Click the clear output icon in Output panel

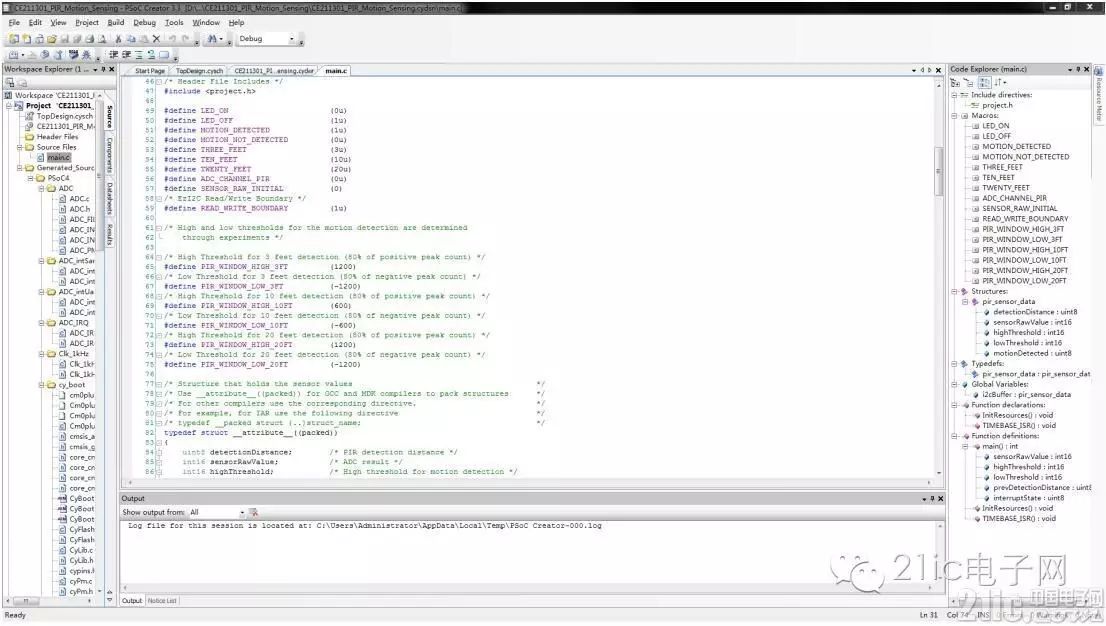253,512
